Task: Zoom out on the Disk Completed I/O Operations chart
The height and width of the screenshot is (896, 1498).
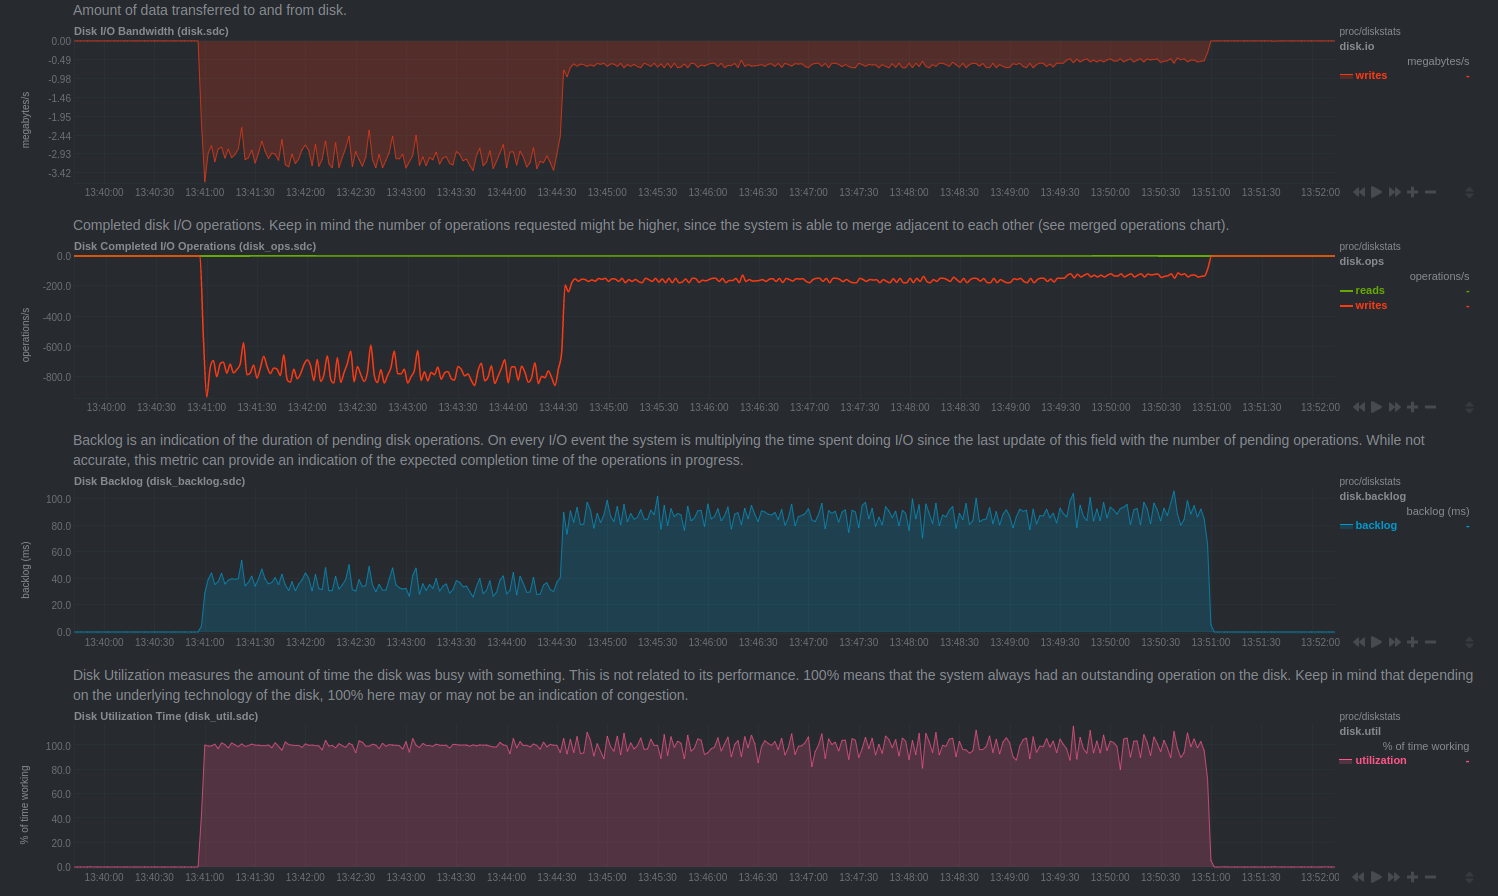Action: click(x=1430, y=407)
